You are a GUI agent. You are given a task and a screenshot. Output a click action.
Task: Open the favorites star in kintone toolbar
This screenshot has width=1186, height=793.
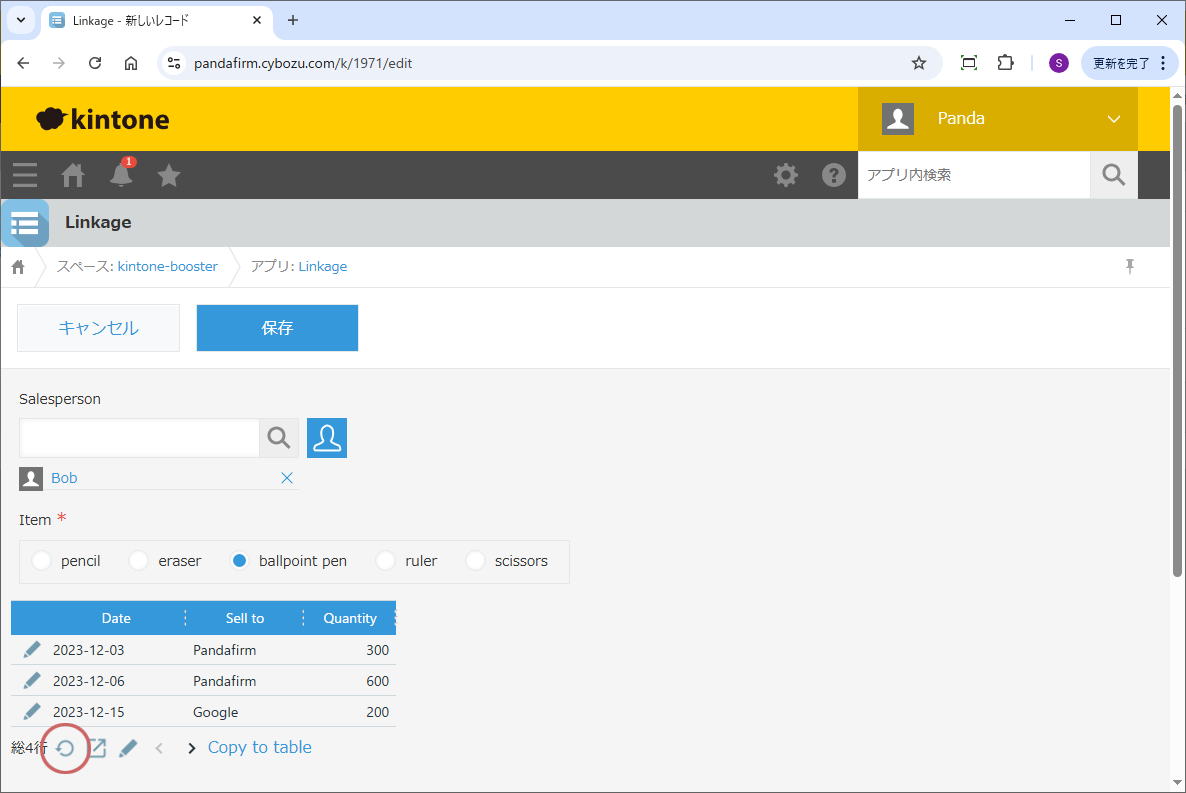click(169, 176)
